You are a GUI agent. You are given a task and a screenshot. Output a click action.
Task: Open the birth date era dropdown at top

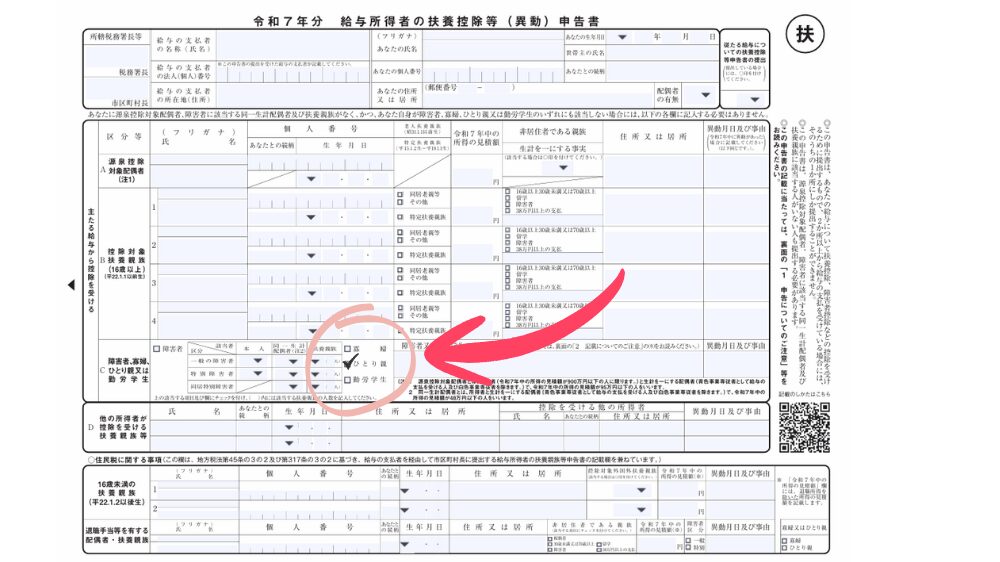(x=623, y=37)
